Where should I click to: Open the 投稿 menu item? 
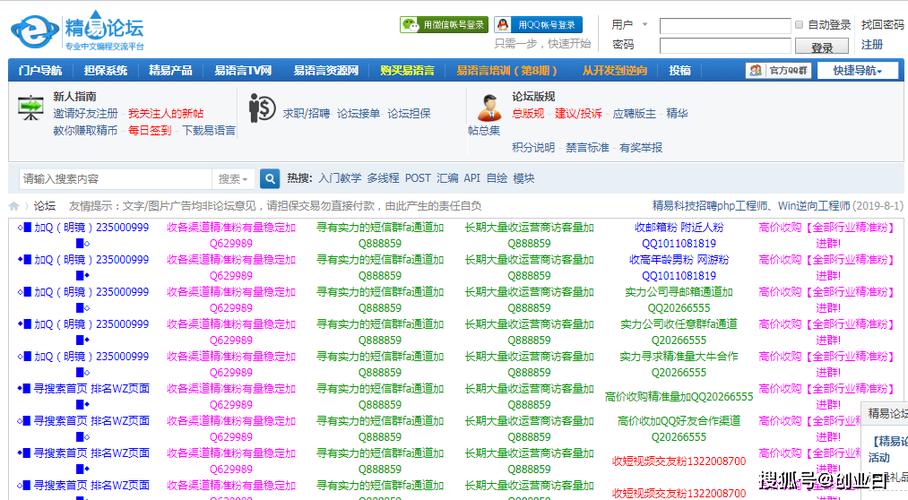pos(680,71)
